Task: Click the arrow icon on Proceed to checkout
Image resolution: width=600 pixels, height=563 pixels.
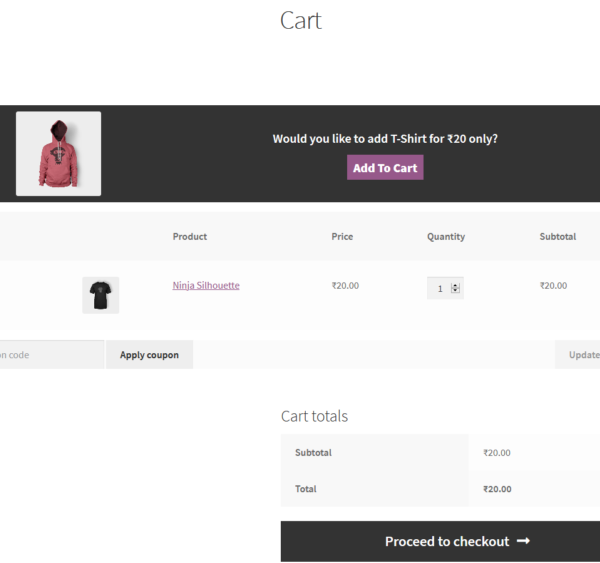Action: tap(523, 541)
